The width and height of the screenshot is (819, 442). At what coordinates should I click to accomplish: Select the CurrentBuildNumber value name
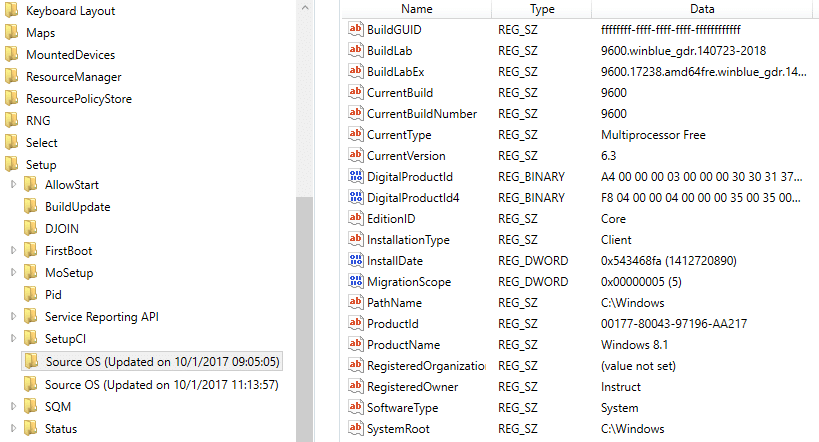(x=422, y=113)
